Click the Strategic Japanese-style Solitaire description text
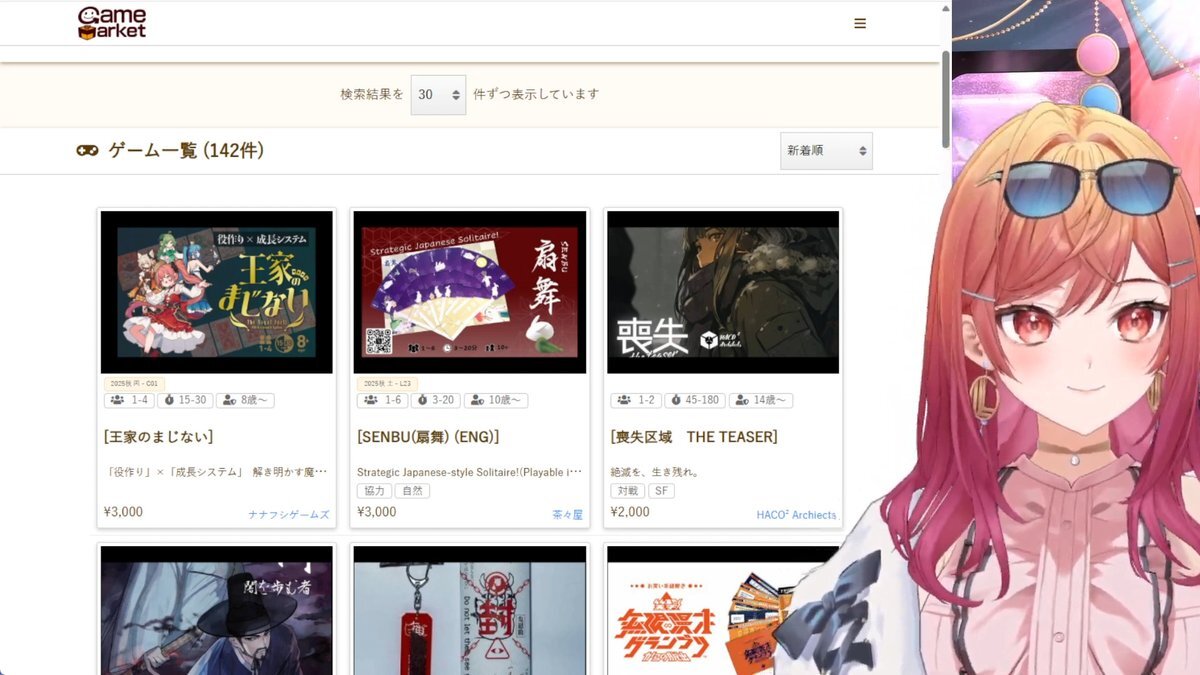1200x675 pixels. pos(470,472)
